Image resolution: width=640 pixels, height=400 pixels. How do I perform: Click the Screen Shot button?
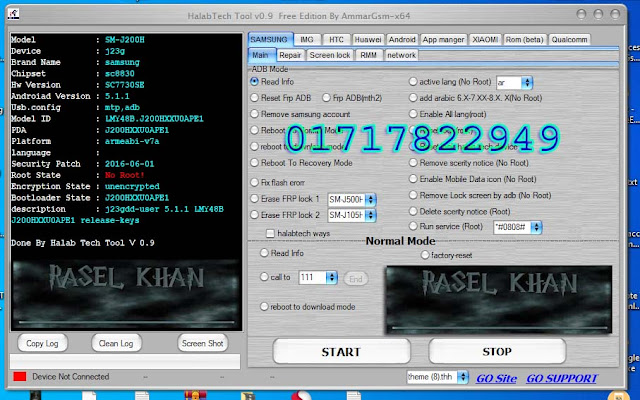pos(202,343)
